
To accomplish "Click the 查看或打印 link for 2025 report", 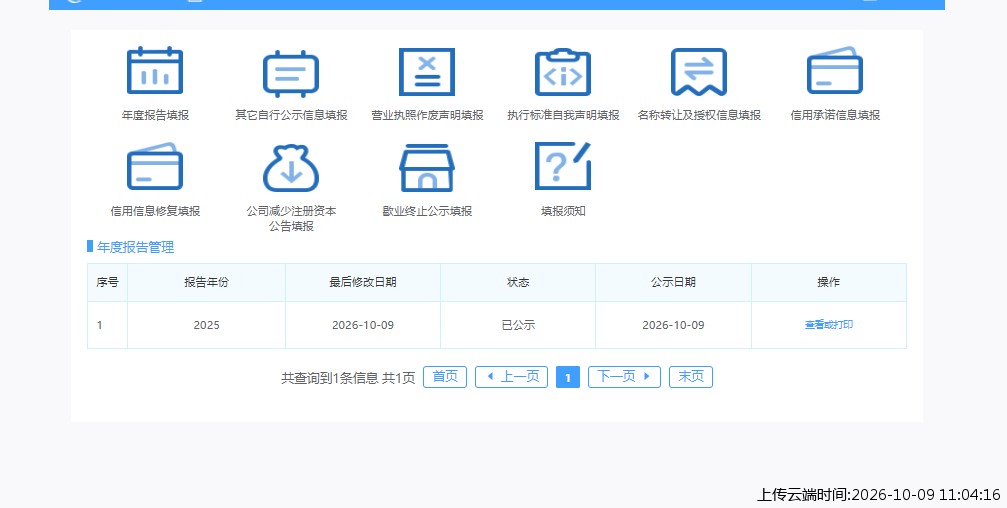I will [x=828, y=325].
